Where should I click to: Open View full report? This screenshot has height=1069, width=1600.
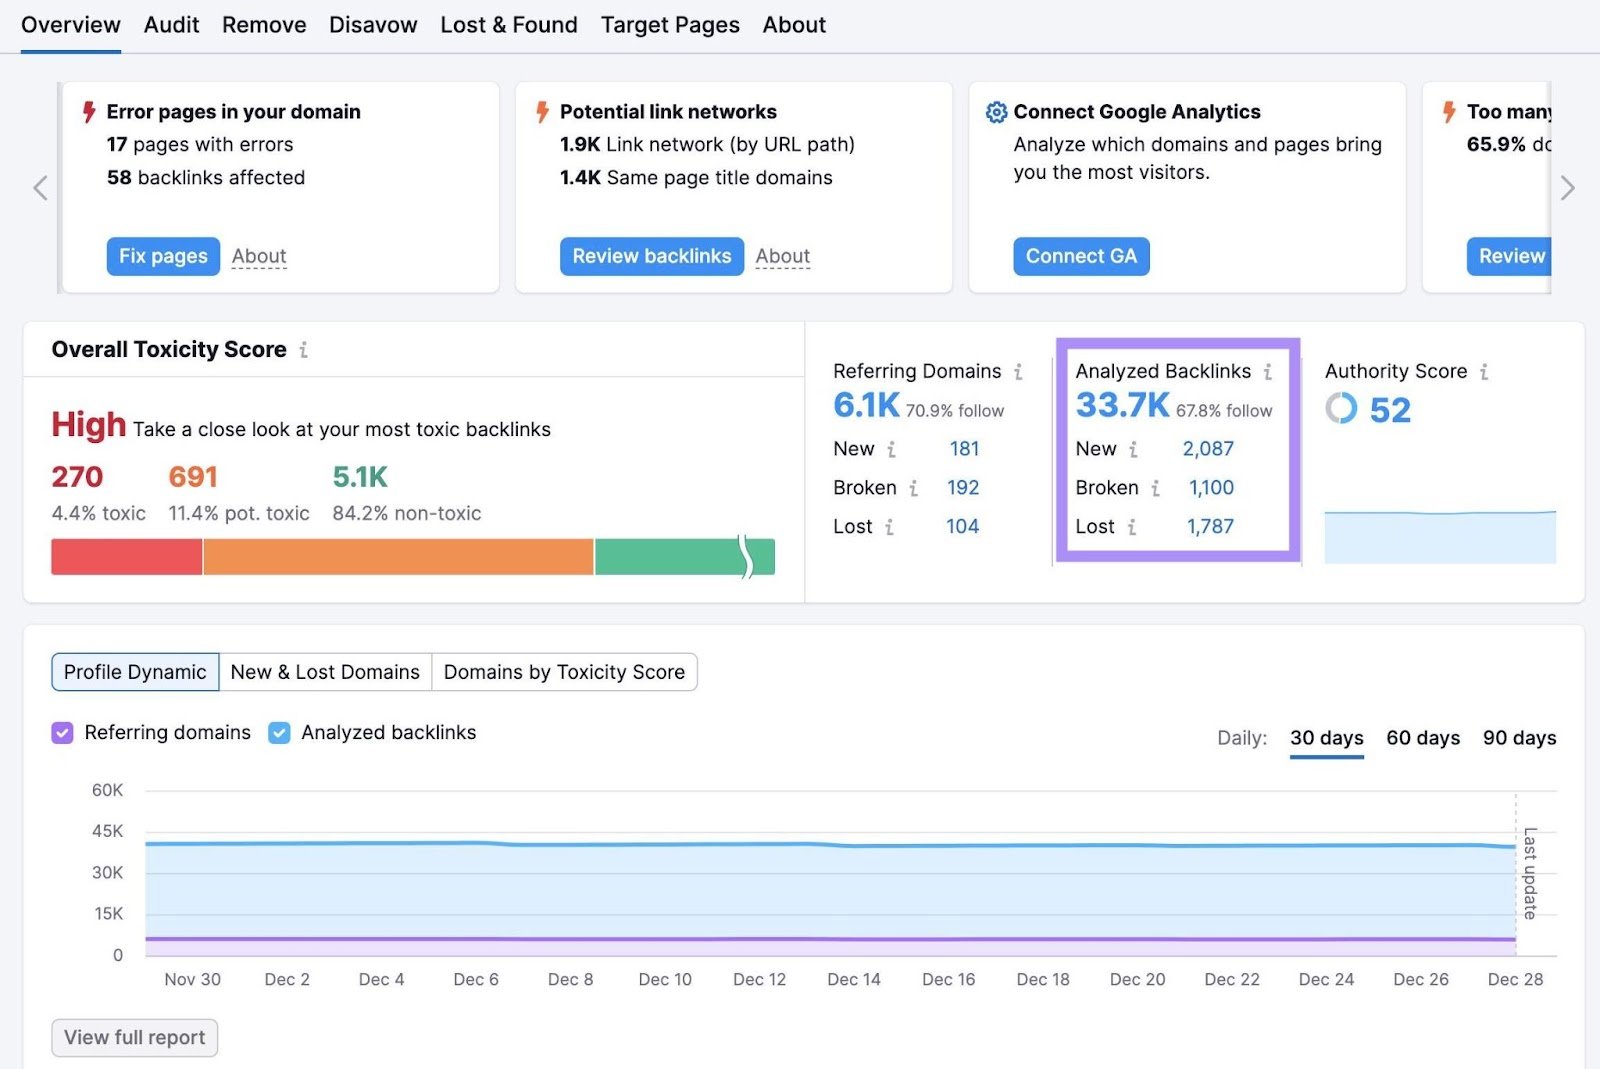click(x=134, y=1037)
